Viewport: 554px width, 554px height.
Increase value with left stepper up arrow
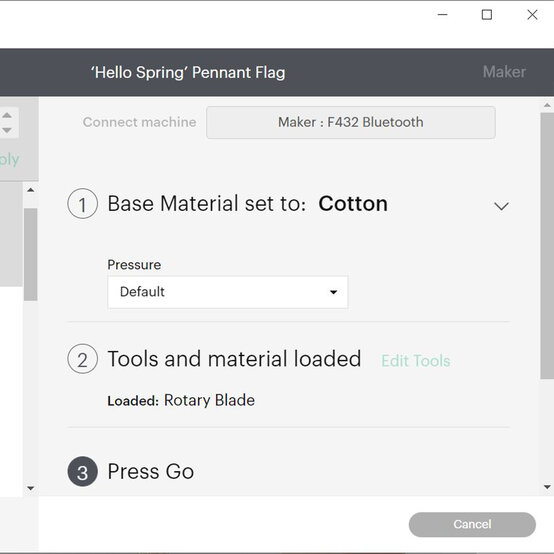tap(7, 115)
